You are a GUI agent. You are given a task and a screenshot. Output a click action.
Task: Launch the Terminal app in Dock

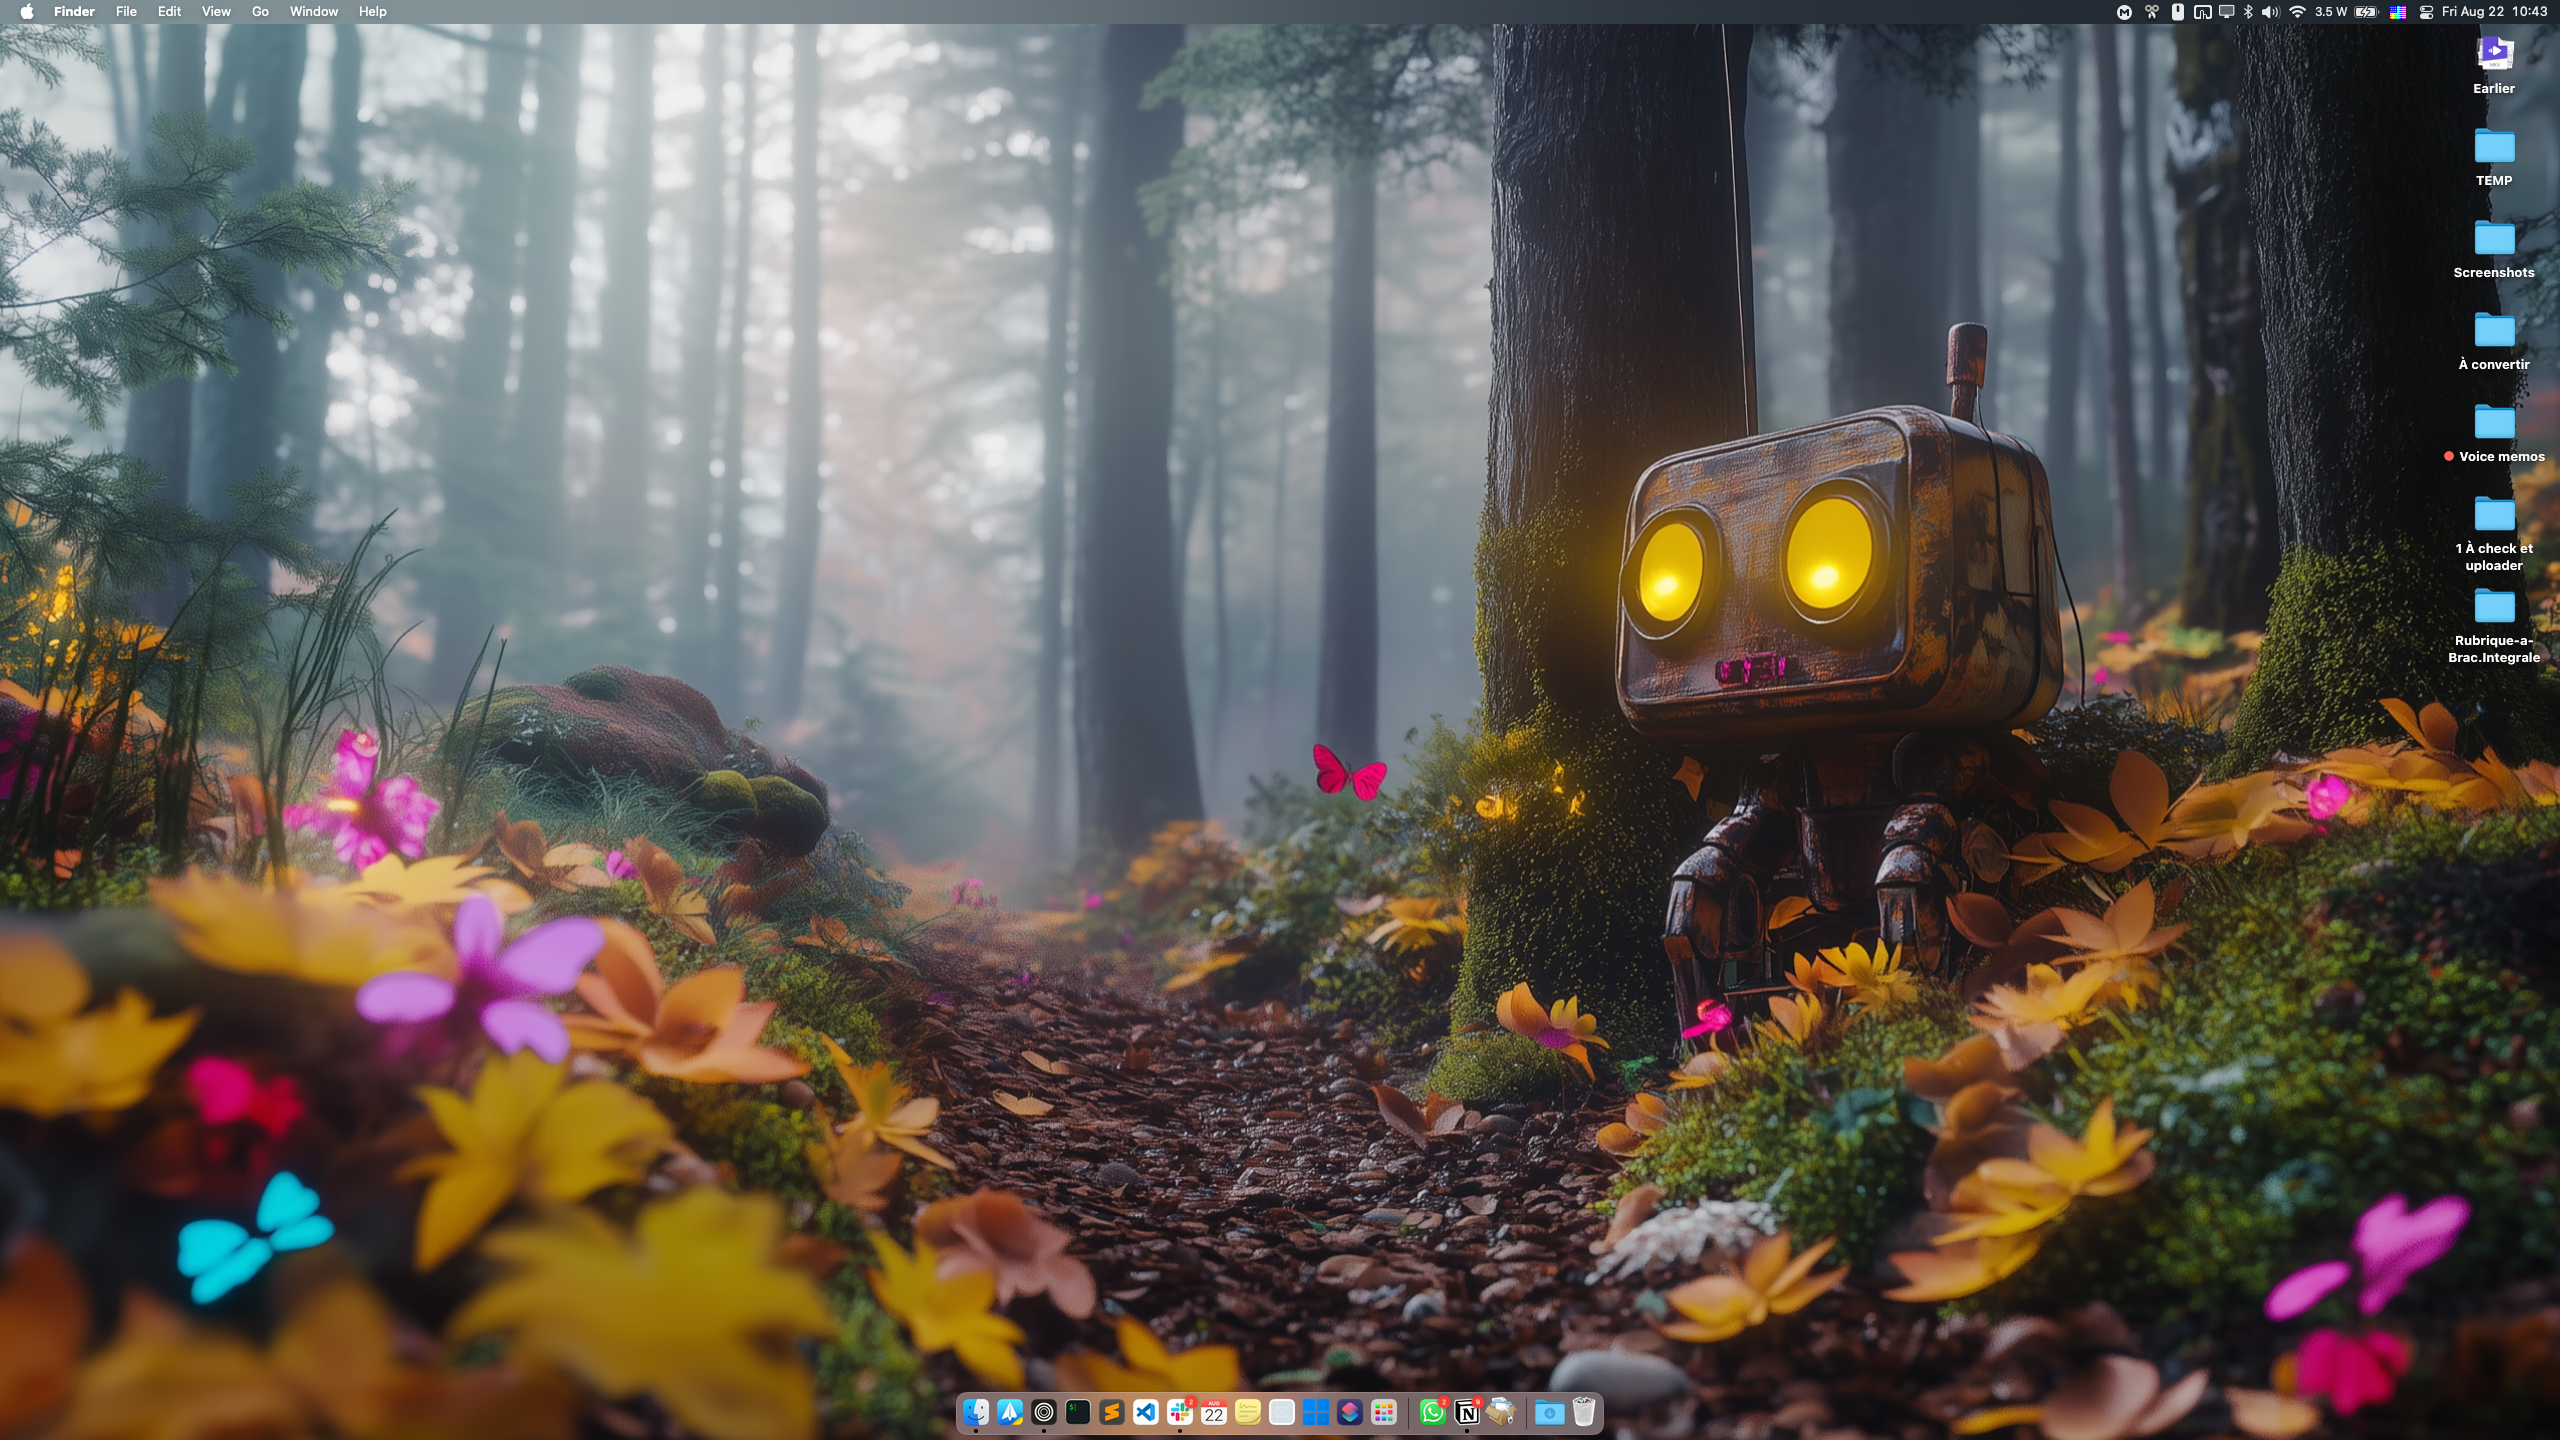coord(1077,1412)
